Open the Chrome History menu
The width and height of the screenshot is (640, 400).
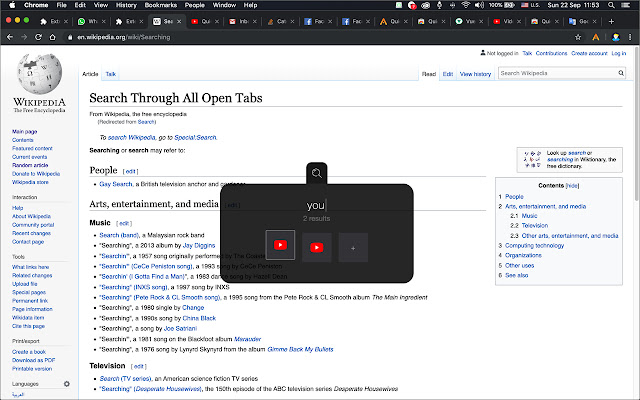coord(126,5)
